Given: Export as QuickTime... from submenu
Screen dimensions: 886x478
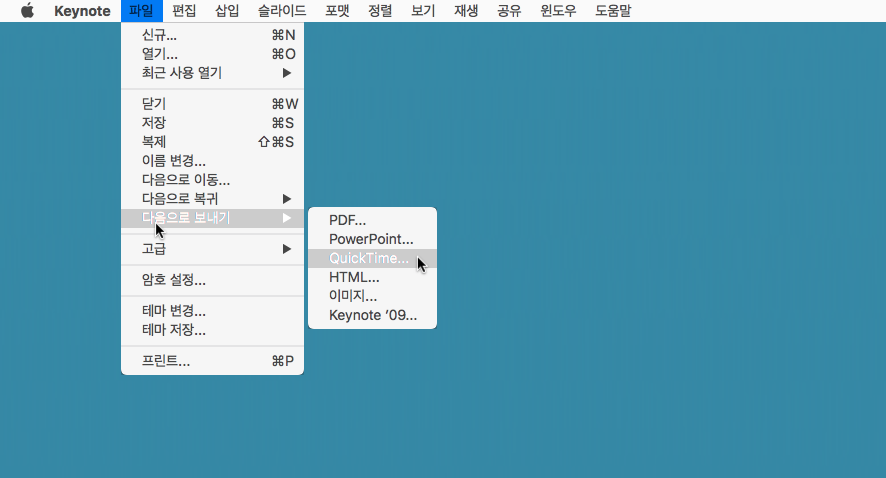Looking at the screenshot, I should pyautogui.click(x=372, y=258).
